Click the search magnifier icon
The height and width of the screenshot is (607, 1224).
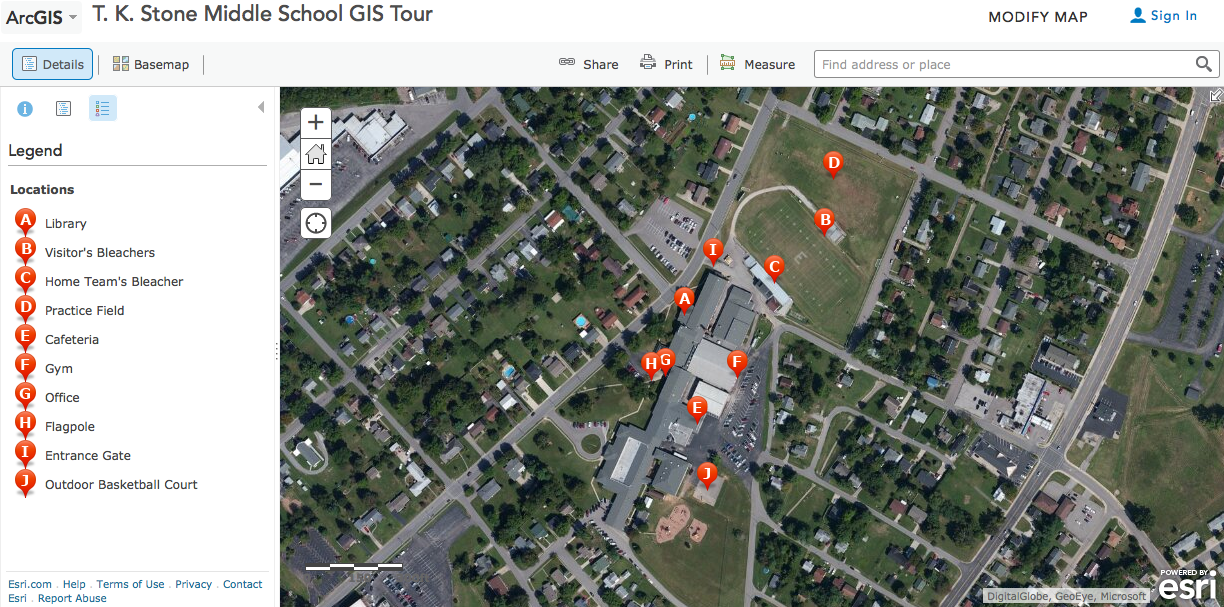[1204, 64]
